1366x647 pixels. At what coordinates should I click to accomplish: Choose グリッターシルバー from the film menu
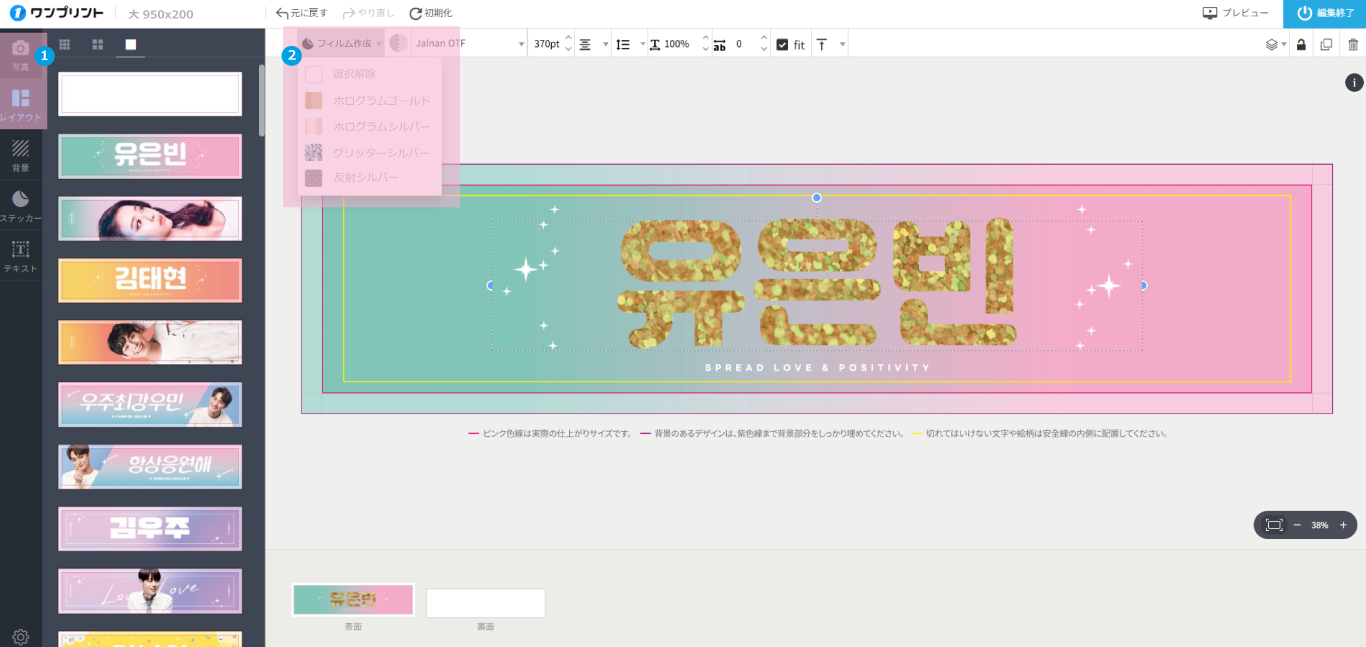(380, 152)
